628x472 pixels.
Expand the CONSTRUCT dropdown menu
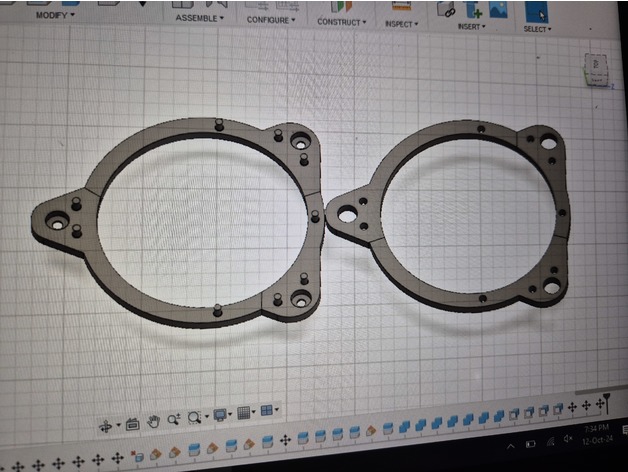(x=342, y=21)
